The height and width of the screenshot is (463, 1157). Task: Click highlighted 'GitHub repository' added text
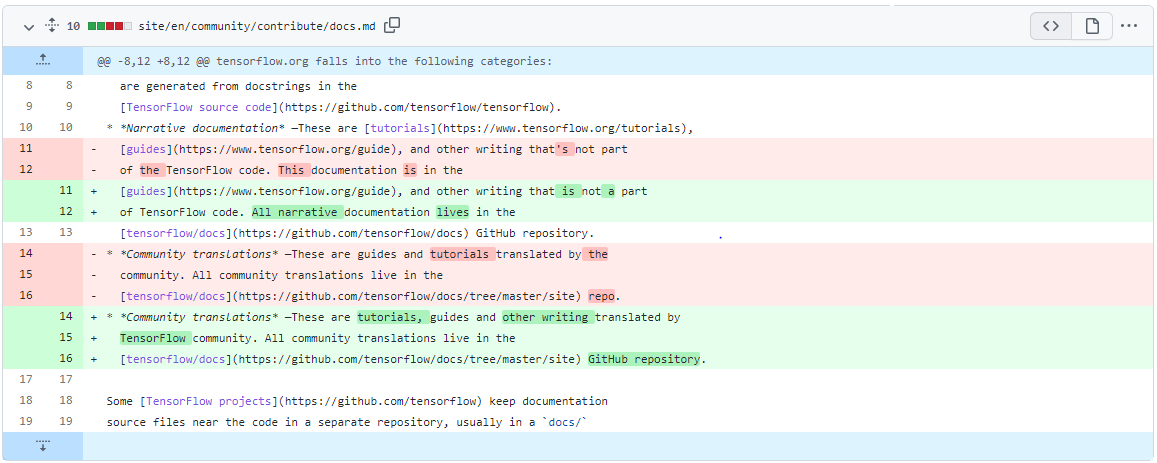(643, 359)
